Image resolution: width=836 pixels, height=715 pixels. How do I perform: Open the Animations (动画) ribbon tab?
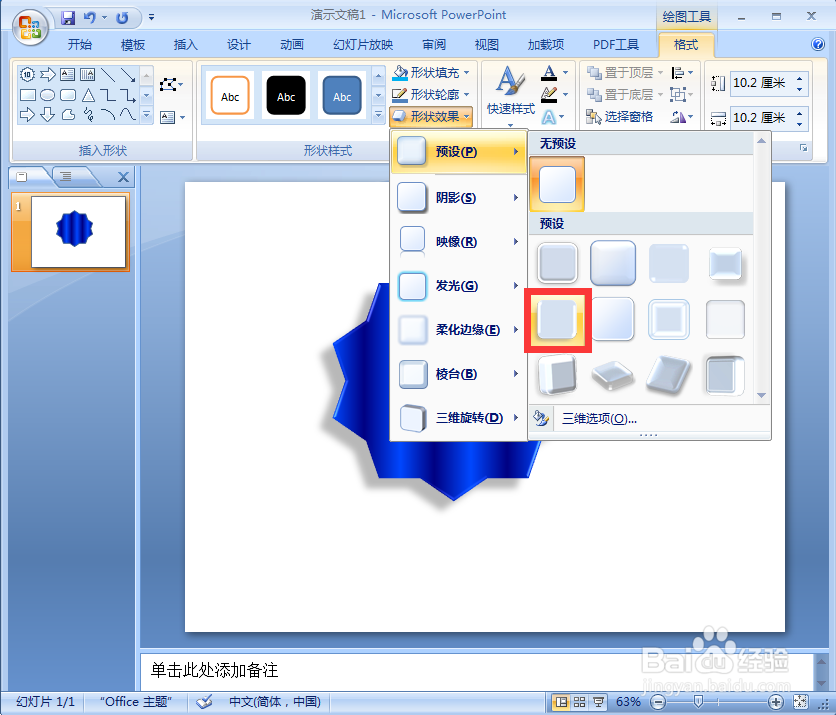pyautogui.click(x=292, y=44)
